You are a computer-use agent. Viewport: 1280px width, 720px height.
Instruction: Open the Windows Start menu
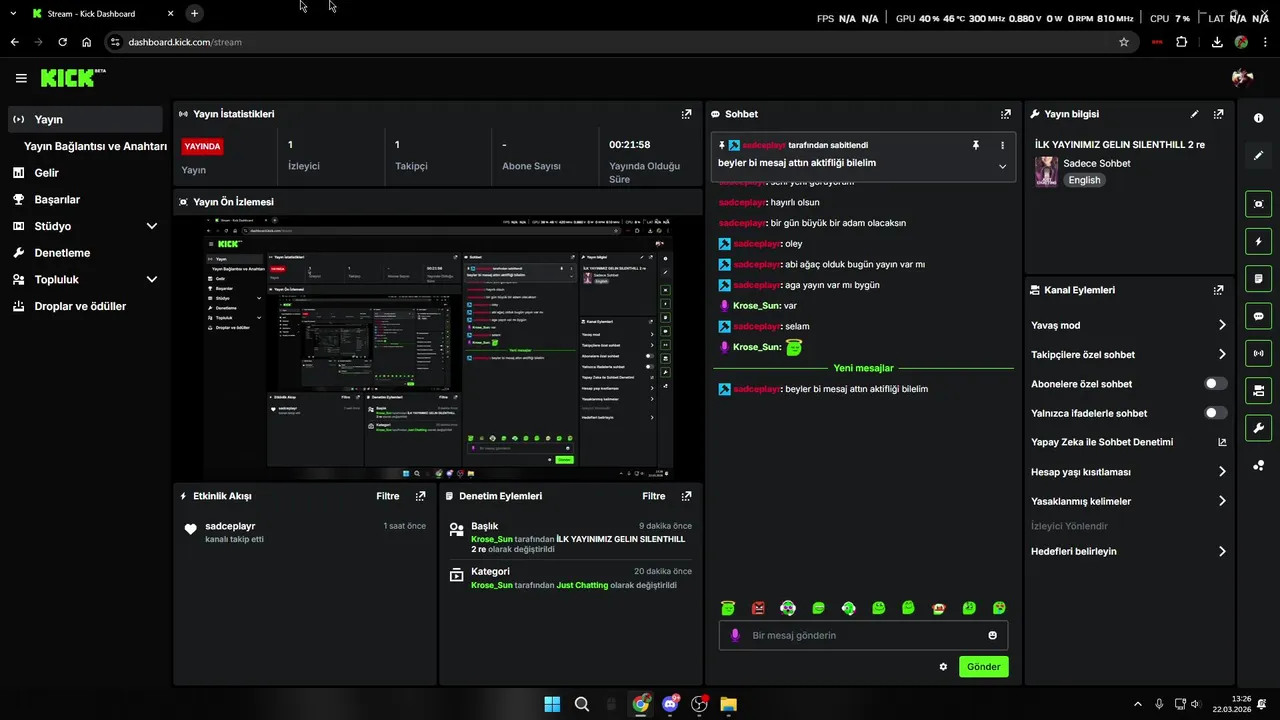(552, 704)
